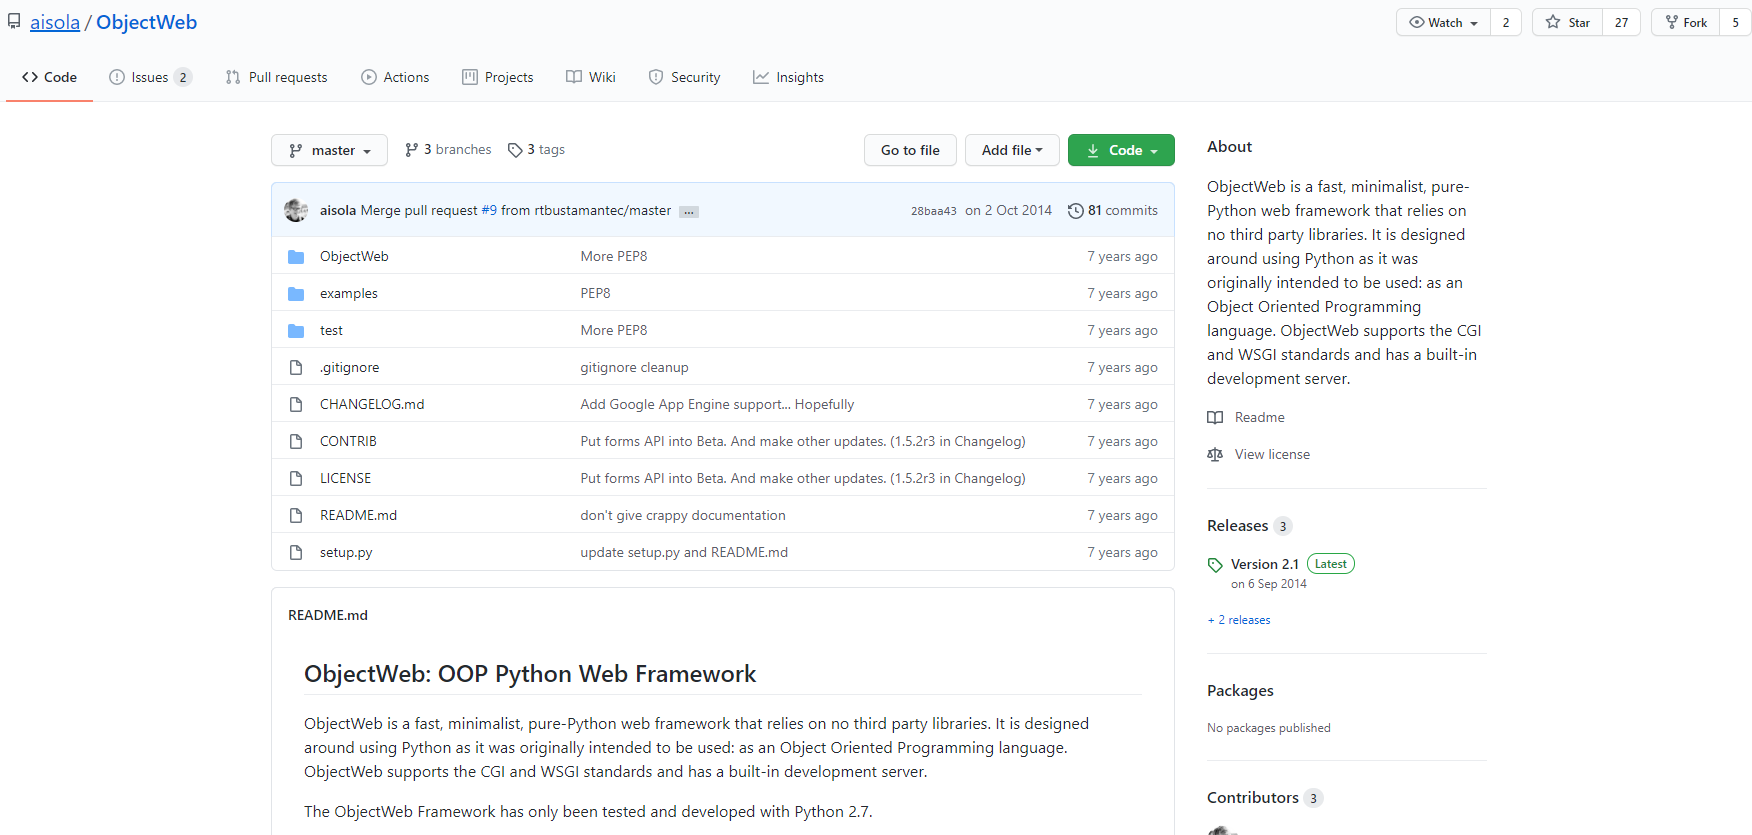1752x835 pixels.
Task: Expand the Add file dropdown
Action: [x=1011, y=150]
